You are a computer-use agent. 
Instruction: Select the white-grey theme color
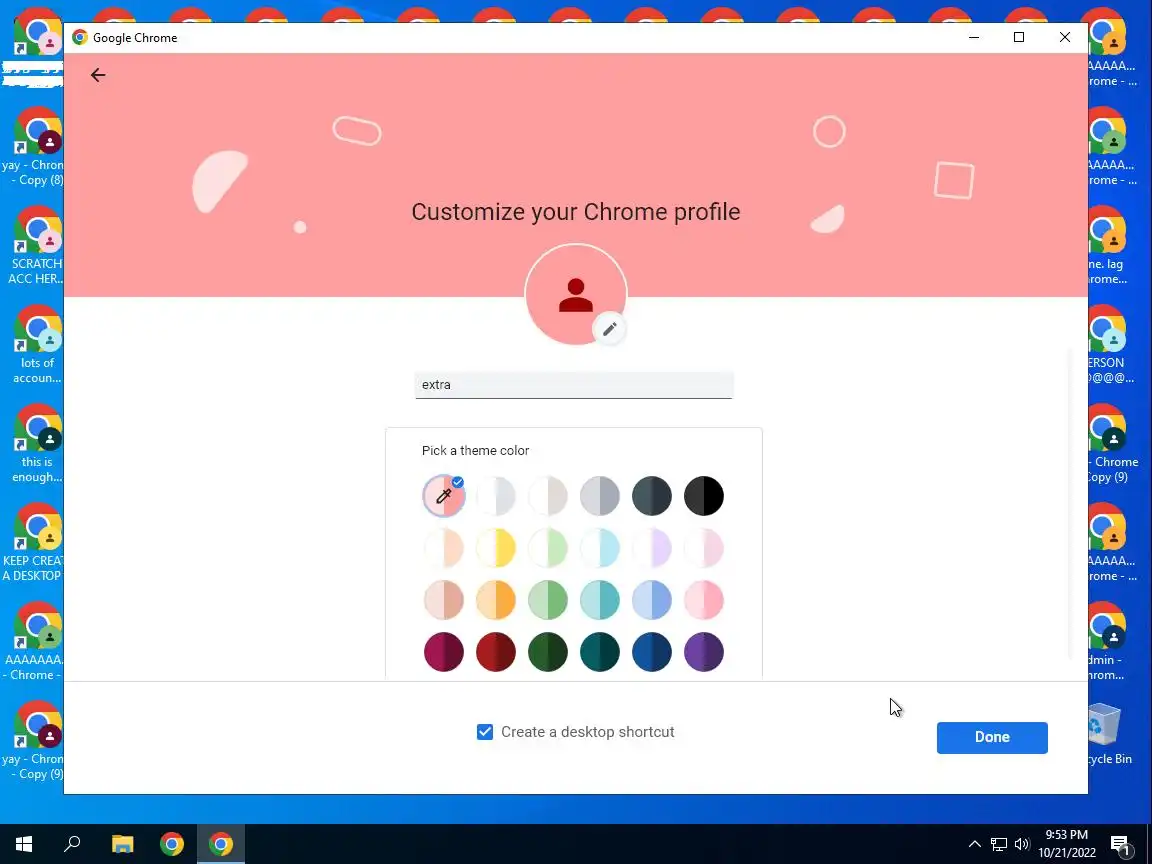point(496,496)
